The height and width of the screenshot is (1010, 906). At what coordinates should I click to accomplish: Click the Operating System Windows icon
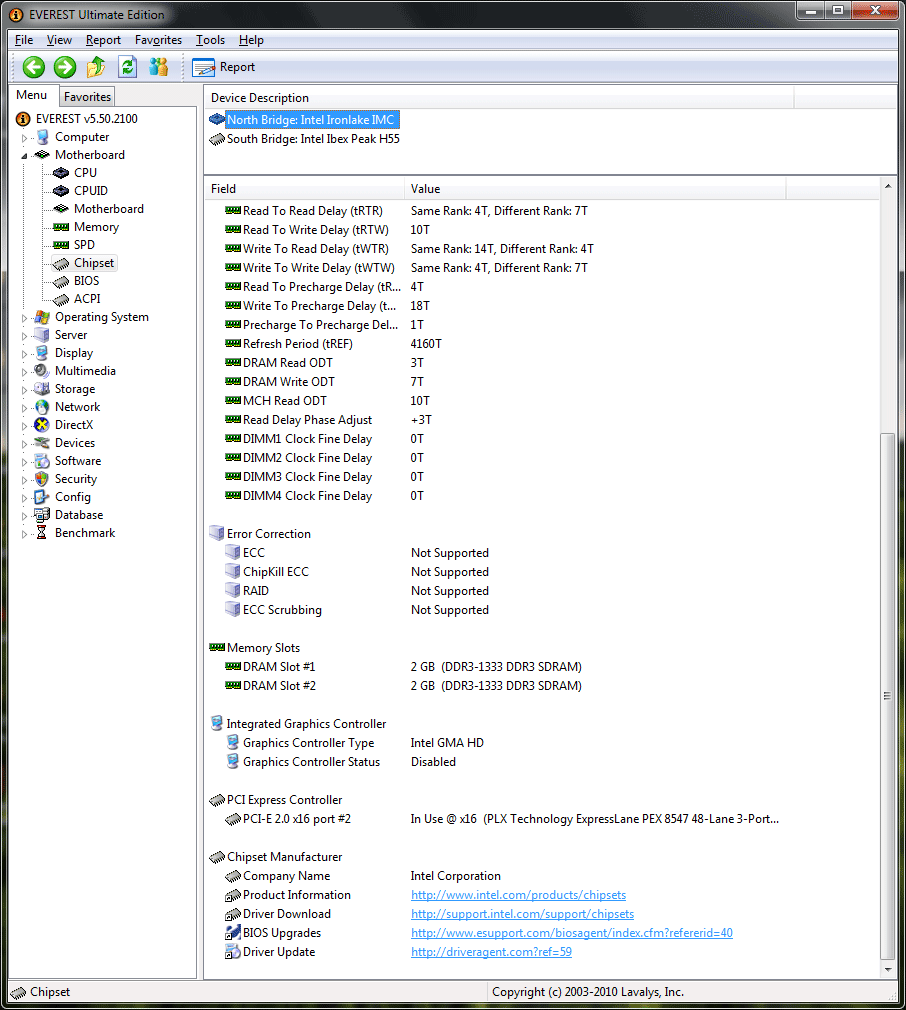click(x=42, y=317)
